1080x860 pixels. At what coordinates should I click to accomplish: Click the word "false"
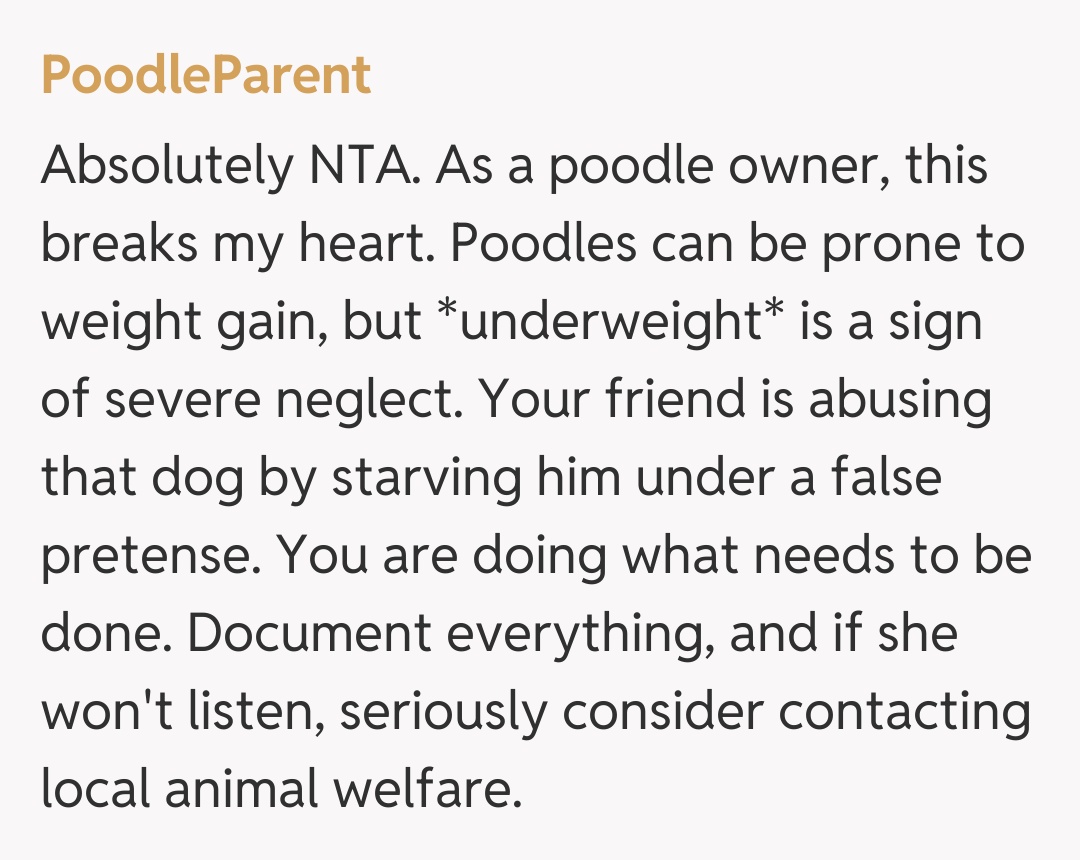point(885,477)
